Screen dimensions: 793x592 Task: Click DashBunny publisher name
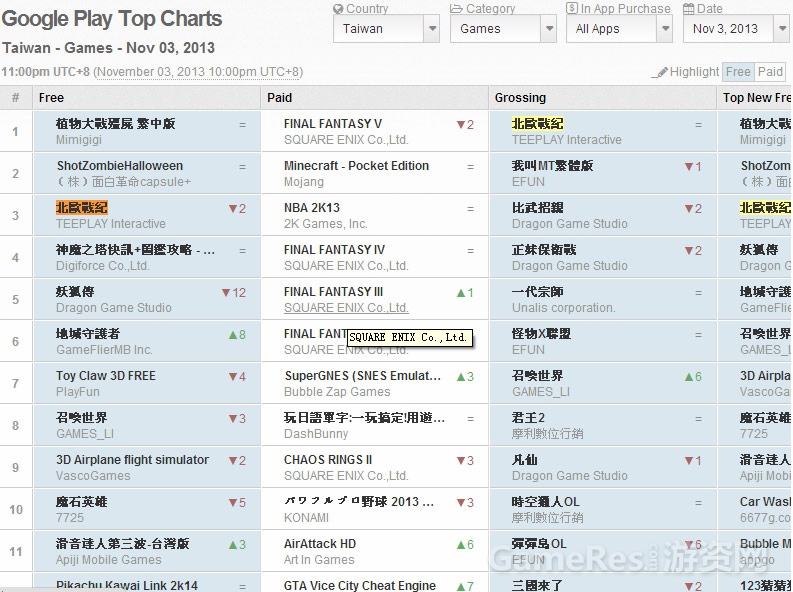coord(316,434)
